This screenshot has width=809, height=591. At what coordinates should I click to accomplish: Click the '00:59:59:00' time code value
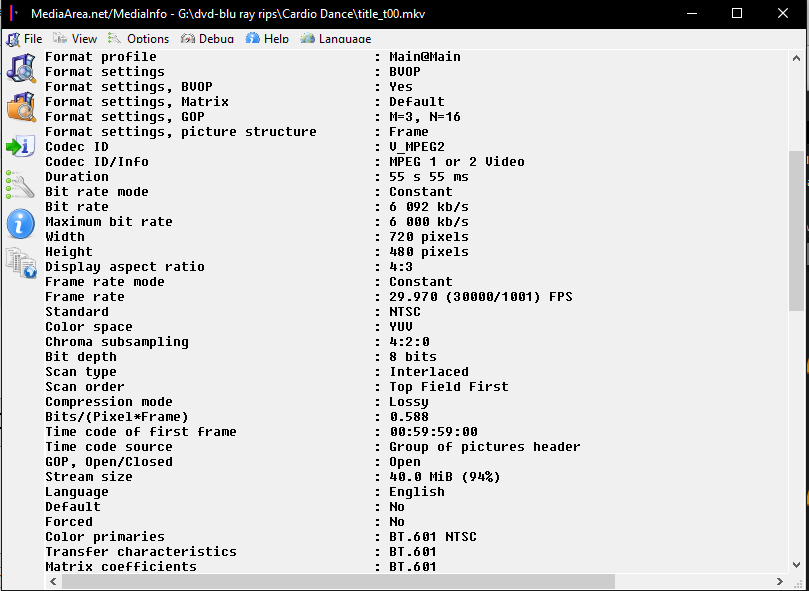coord(433,432)
